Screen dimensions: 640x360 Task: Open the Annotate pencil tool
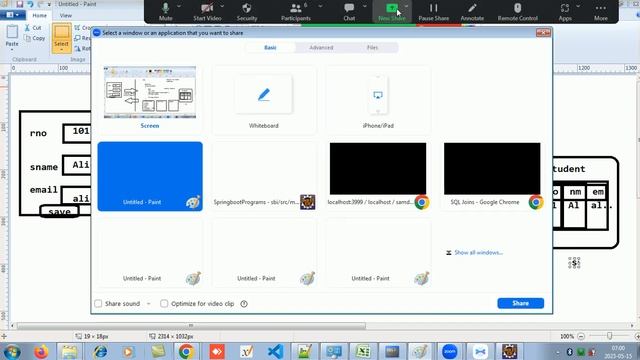point(472,11)
